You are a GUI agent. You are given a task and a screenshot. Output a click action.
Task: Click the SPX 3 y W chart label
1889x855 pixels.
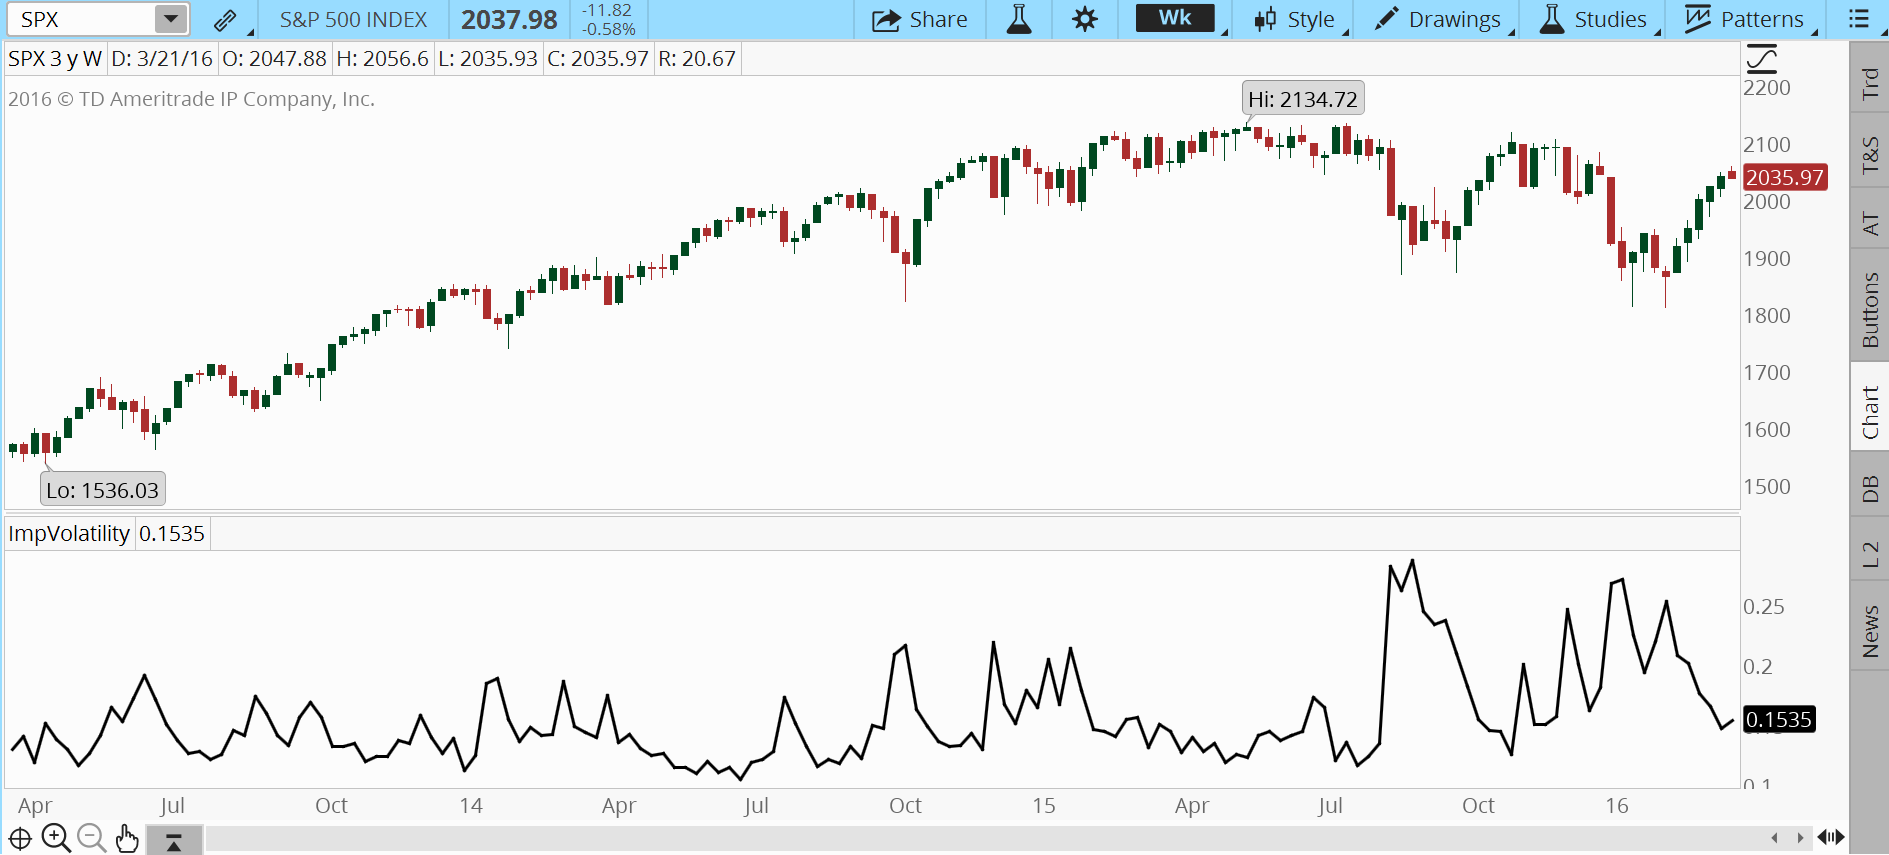click(55, 58)
